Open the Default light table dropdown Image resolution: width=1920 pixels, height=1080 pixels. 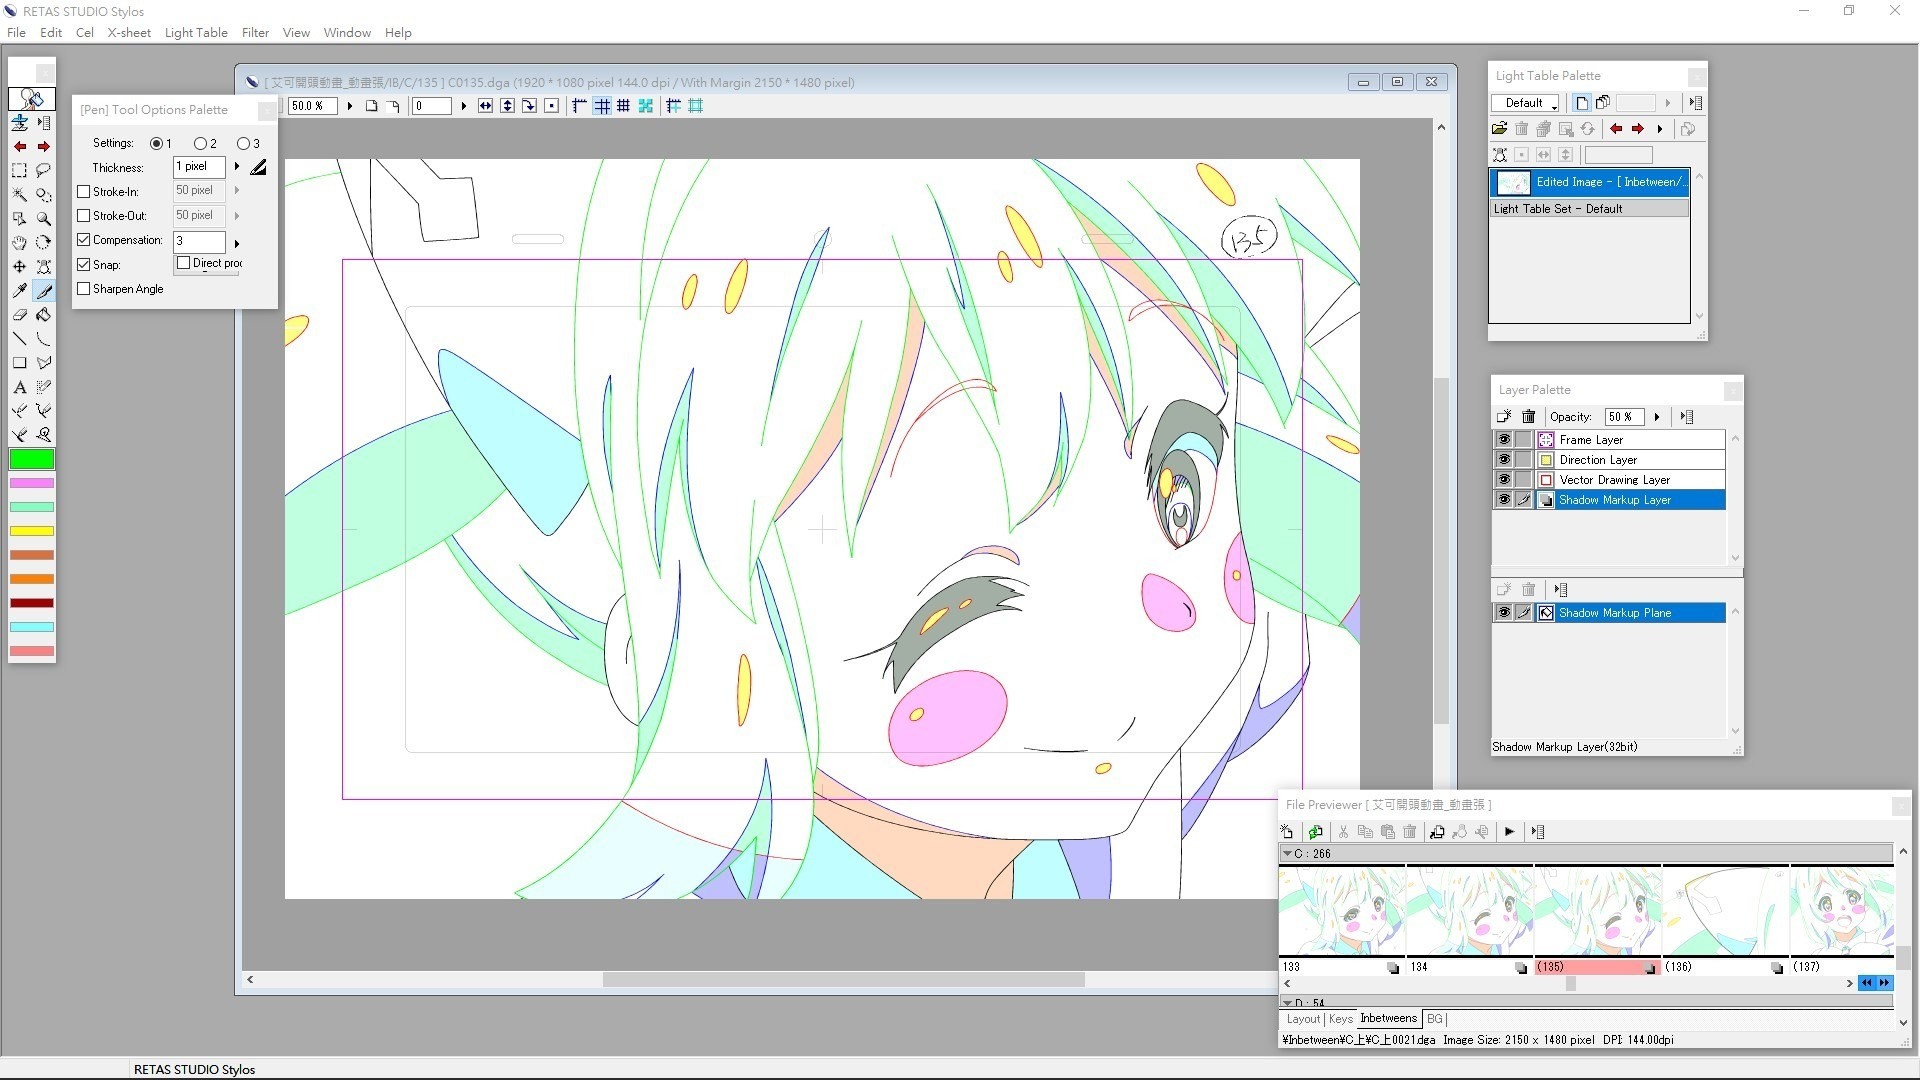coord(1526,103)
